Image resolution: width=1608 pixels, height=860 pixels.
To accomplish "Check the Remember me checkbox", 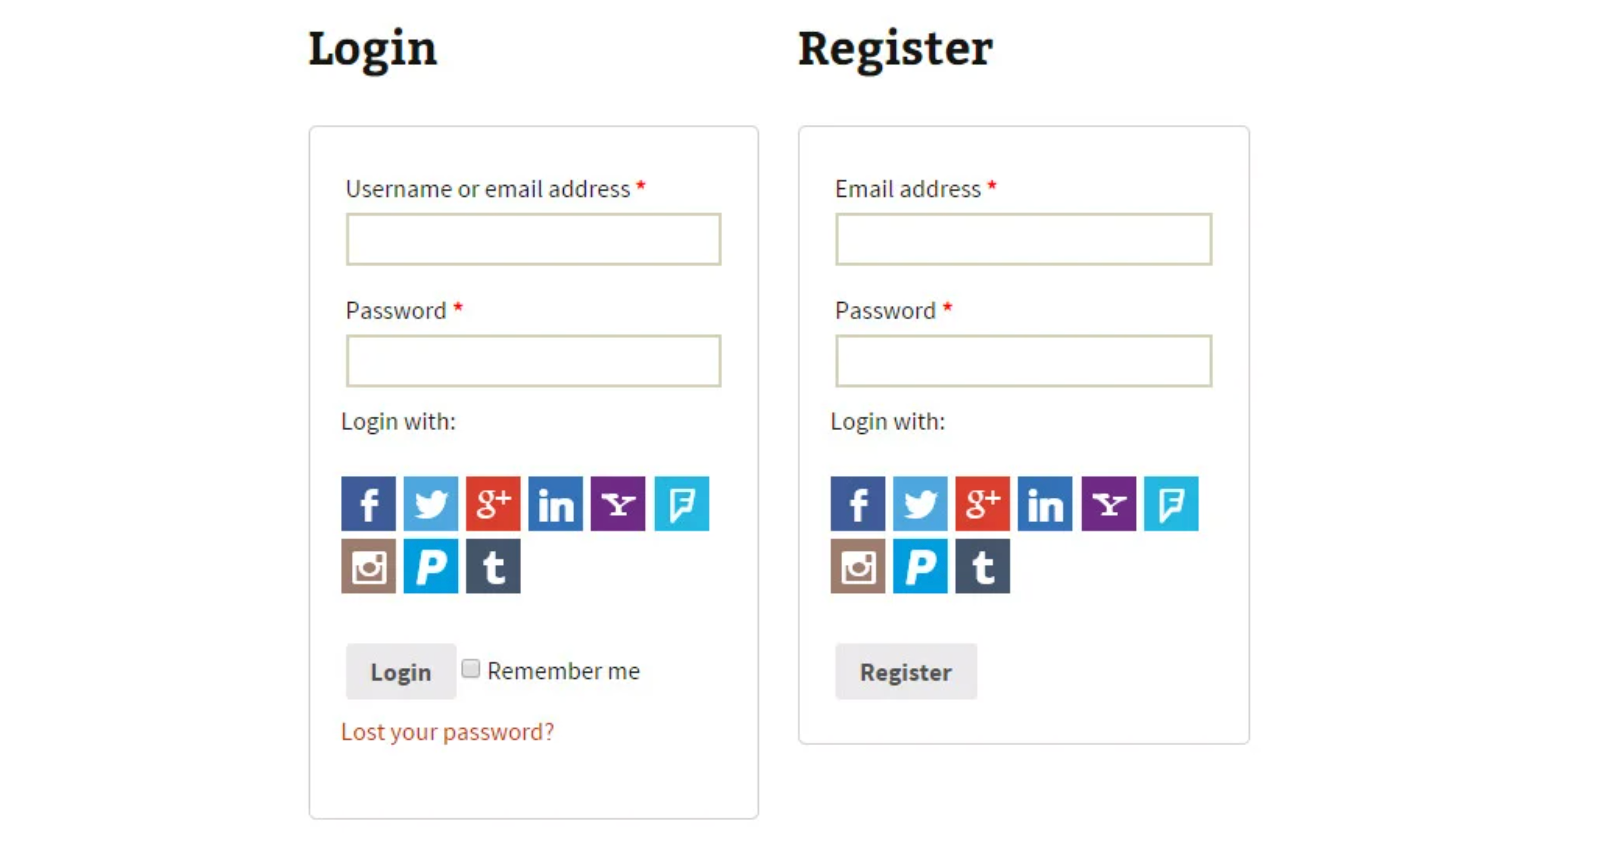I will (x=470, y=668).
